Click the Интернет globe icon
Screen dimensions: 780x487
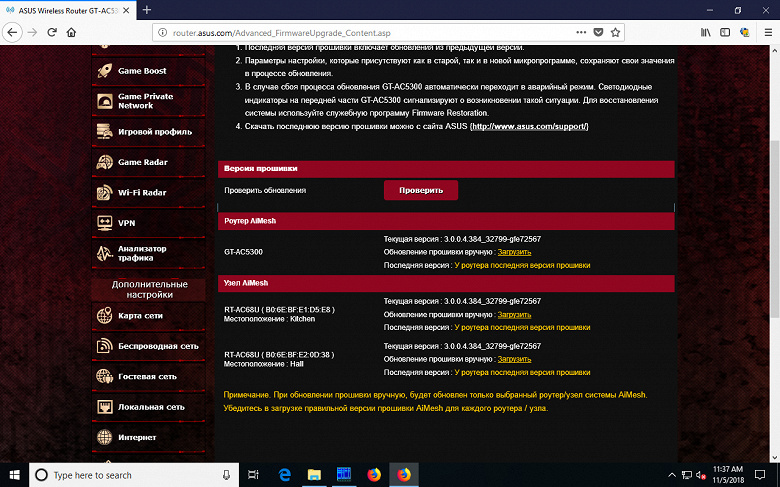(x=104, y=437)
